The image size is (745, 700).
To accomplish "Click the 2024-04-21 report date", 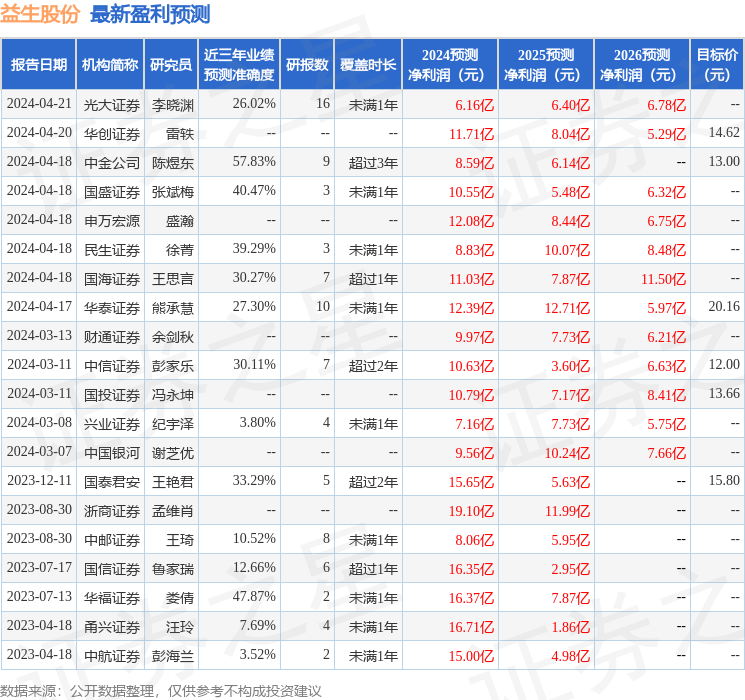I will (39, 103).
